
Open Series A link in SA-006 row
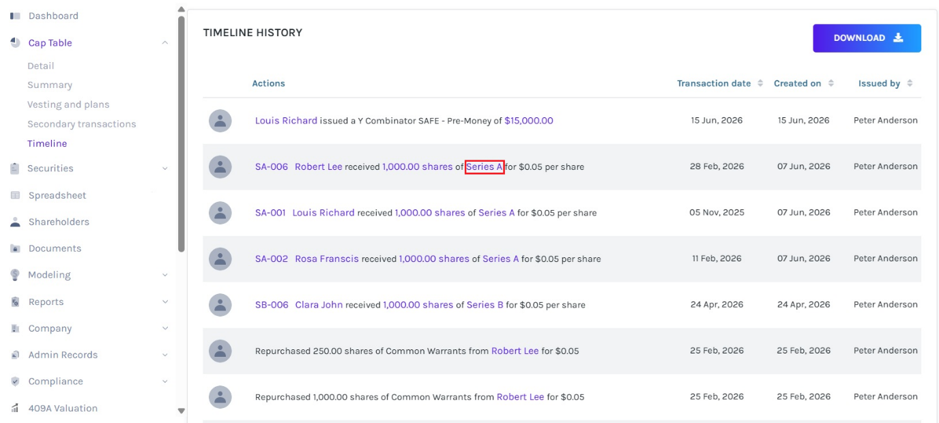[x=484, y=167]
